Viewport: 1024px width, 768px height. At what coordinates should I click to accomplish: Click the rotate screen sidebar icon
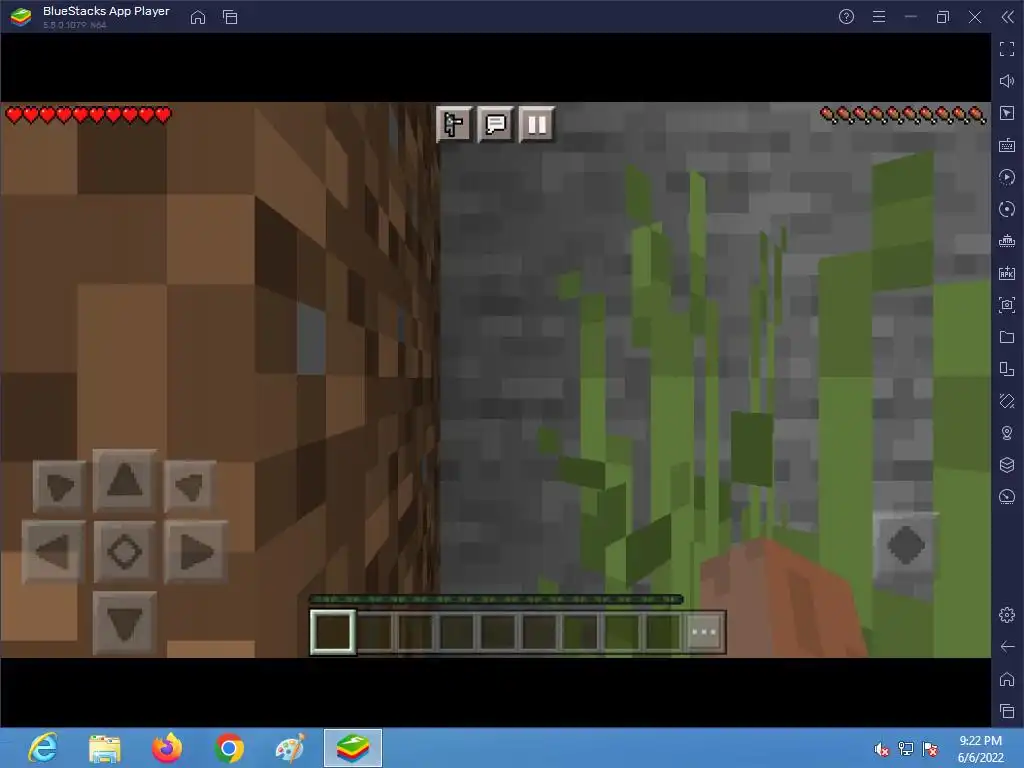(x=1007, y=401)
